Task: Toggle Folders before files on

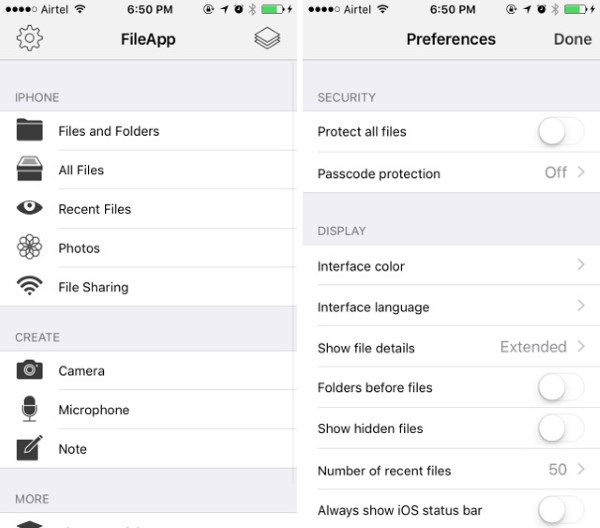Action: click(x=560, y=387)
